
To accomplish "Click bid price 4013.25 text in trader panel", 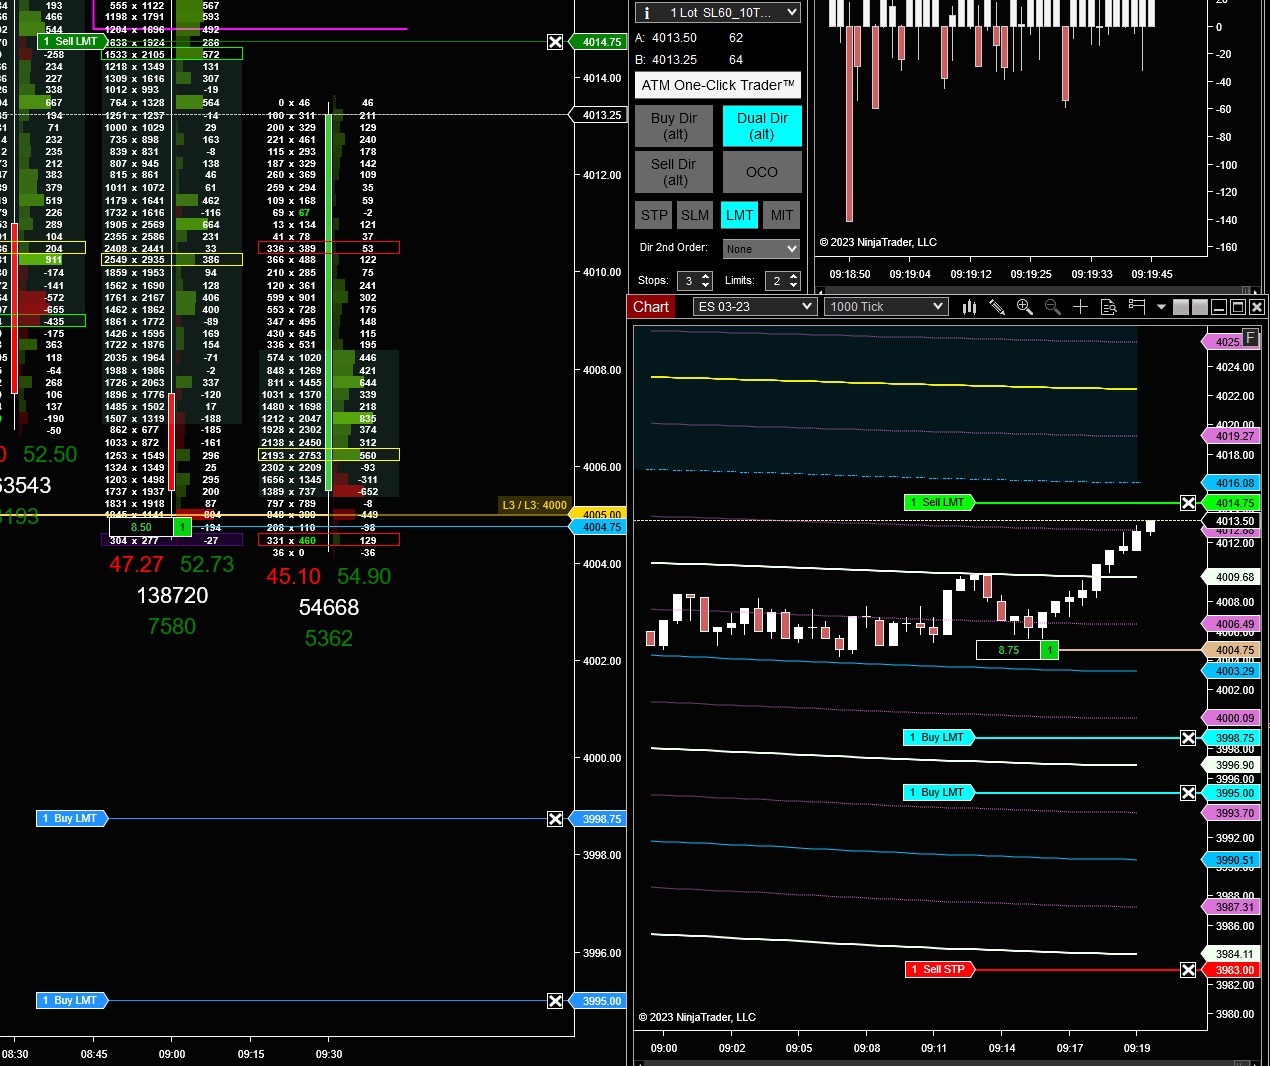I will coord(674,60).
